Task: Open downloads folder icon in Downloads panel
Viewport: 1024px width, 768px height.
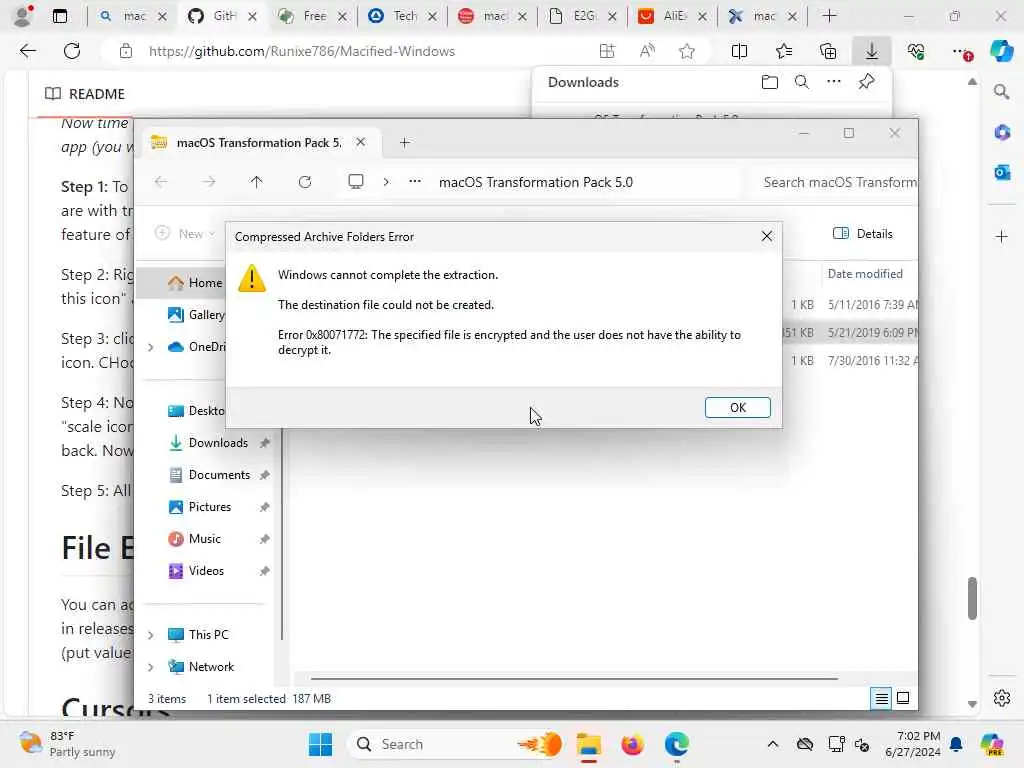Action: point(770,82)
